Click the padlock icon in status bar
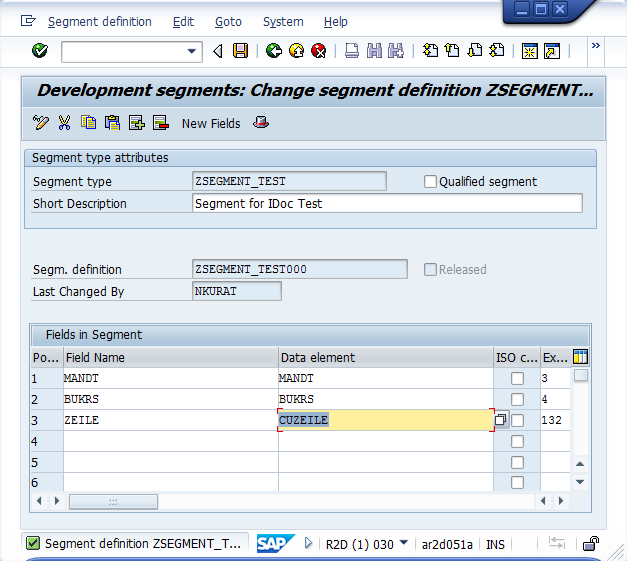 click(591, 544)
